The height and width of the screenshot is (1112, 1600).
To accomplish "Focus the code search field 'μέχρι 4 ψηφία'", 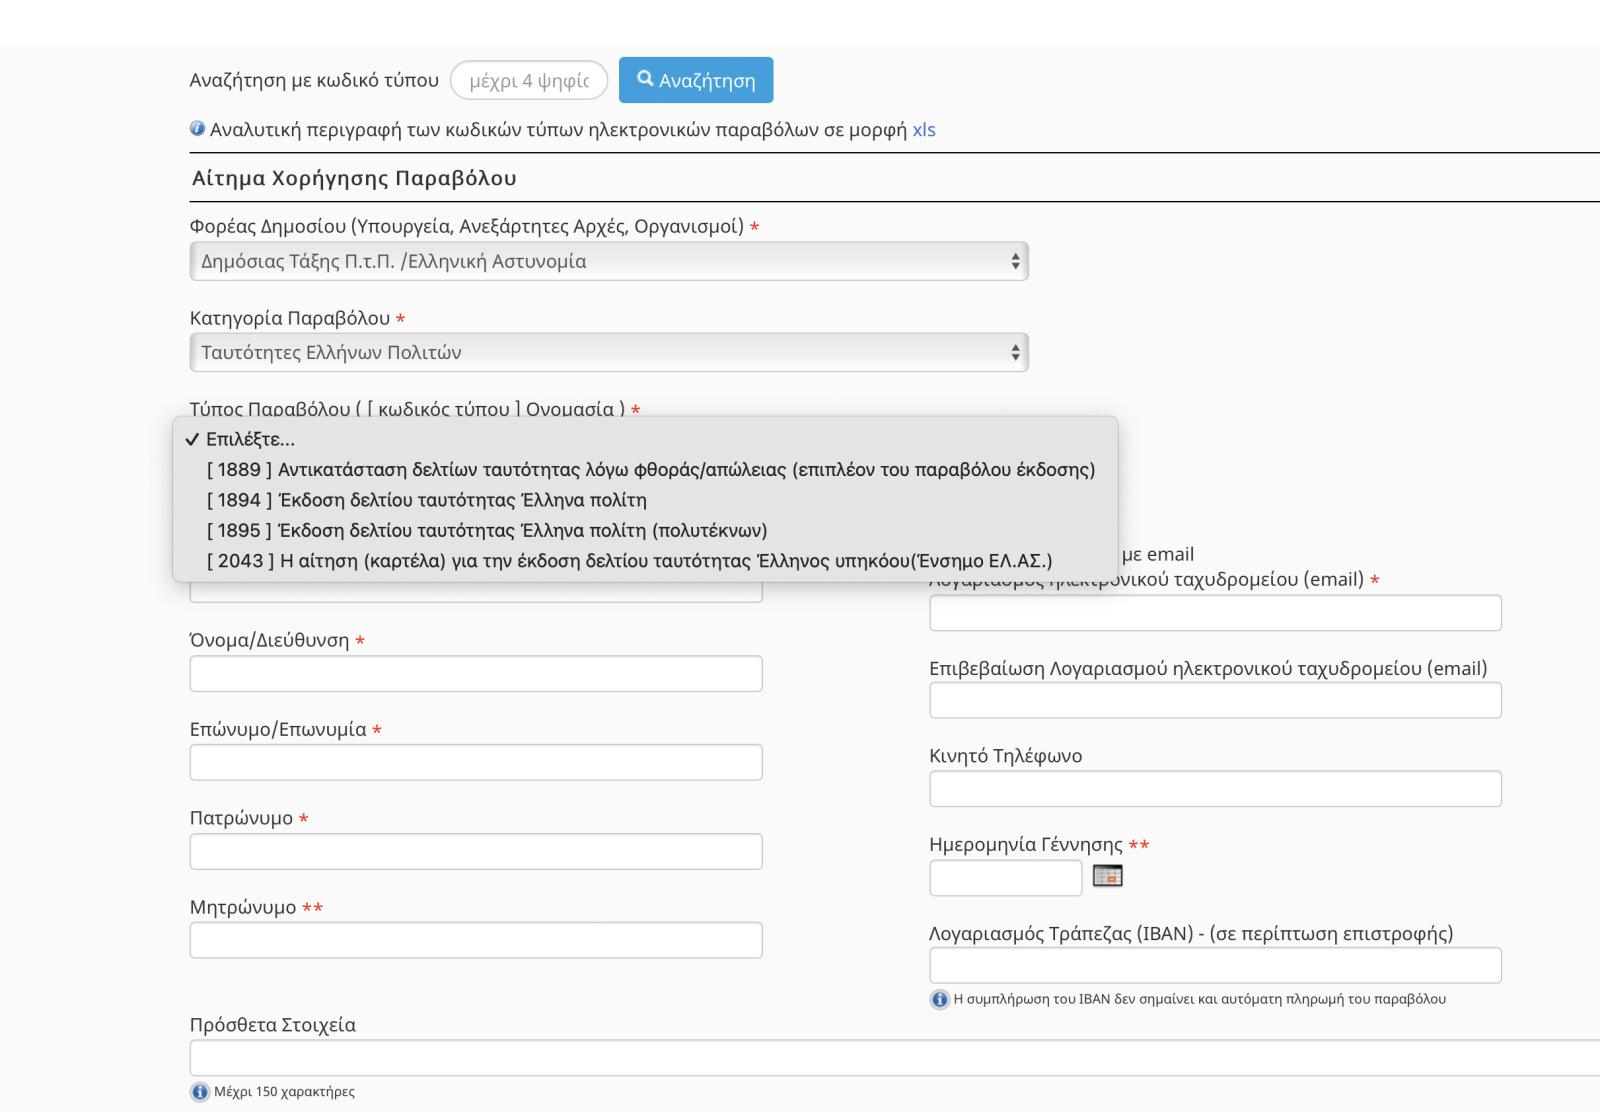I will [x=529, y=80].
